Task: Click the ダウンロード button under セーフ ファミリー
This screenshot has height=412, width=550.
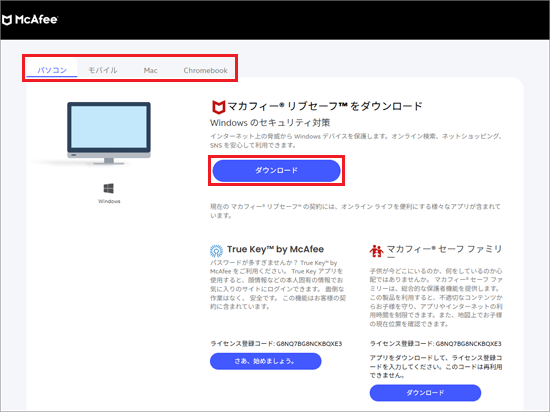Action: coord(425,393)
